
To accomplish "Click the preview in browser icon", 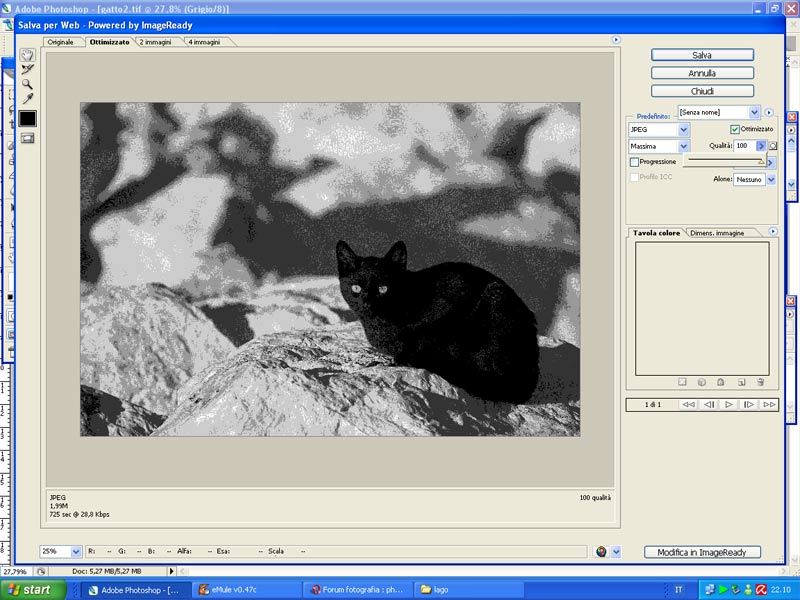I will pos(601,552).
